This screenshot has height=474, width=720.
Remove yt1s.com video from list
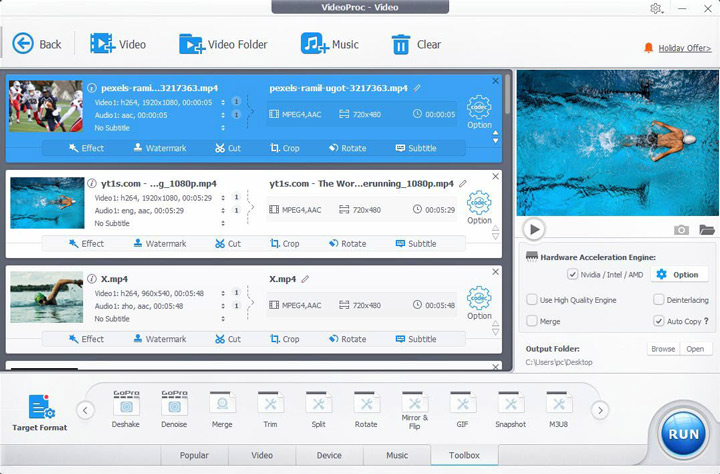tap(495, 176)
